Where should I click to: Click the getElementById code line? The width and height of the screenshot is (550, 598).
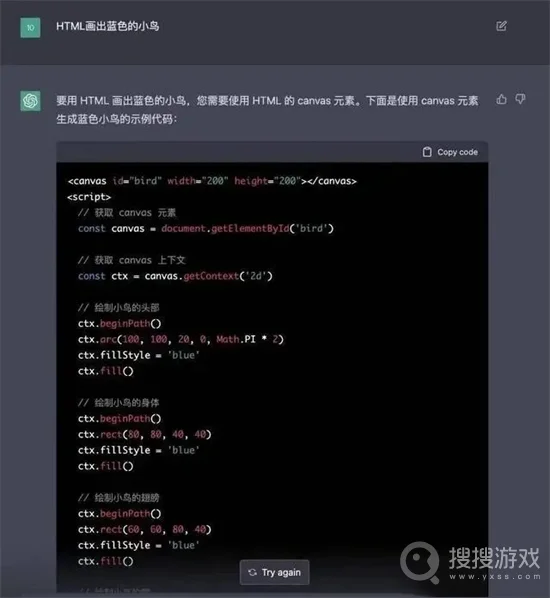pyautogui.click(x=206, y=228)
